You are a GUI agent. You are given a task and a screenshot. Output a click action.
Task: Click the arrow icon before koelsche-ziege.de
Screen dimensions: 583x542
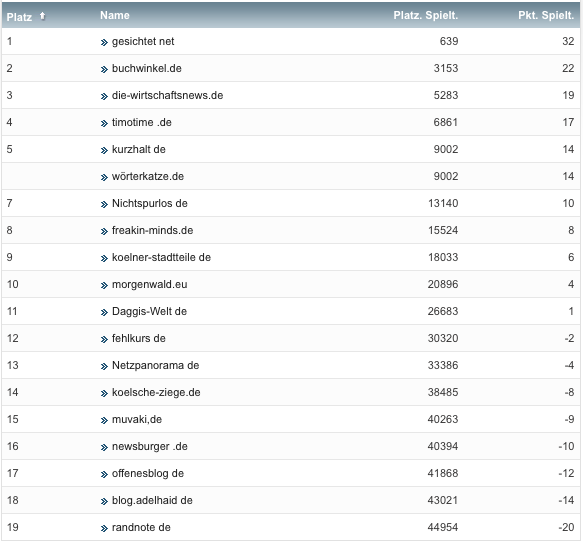(x=104, y=394)
